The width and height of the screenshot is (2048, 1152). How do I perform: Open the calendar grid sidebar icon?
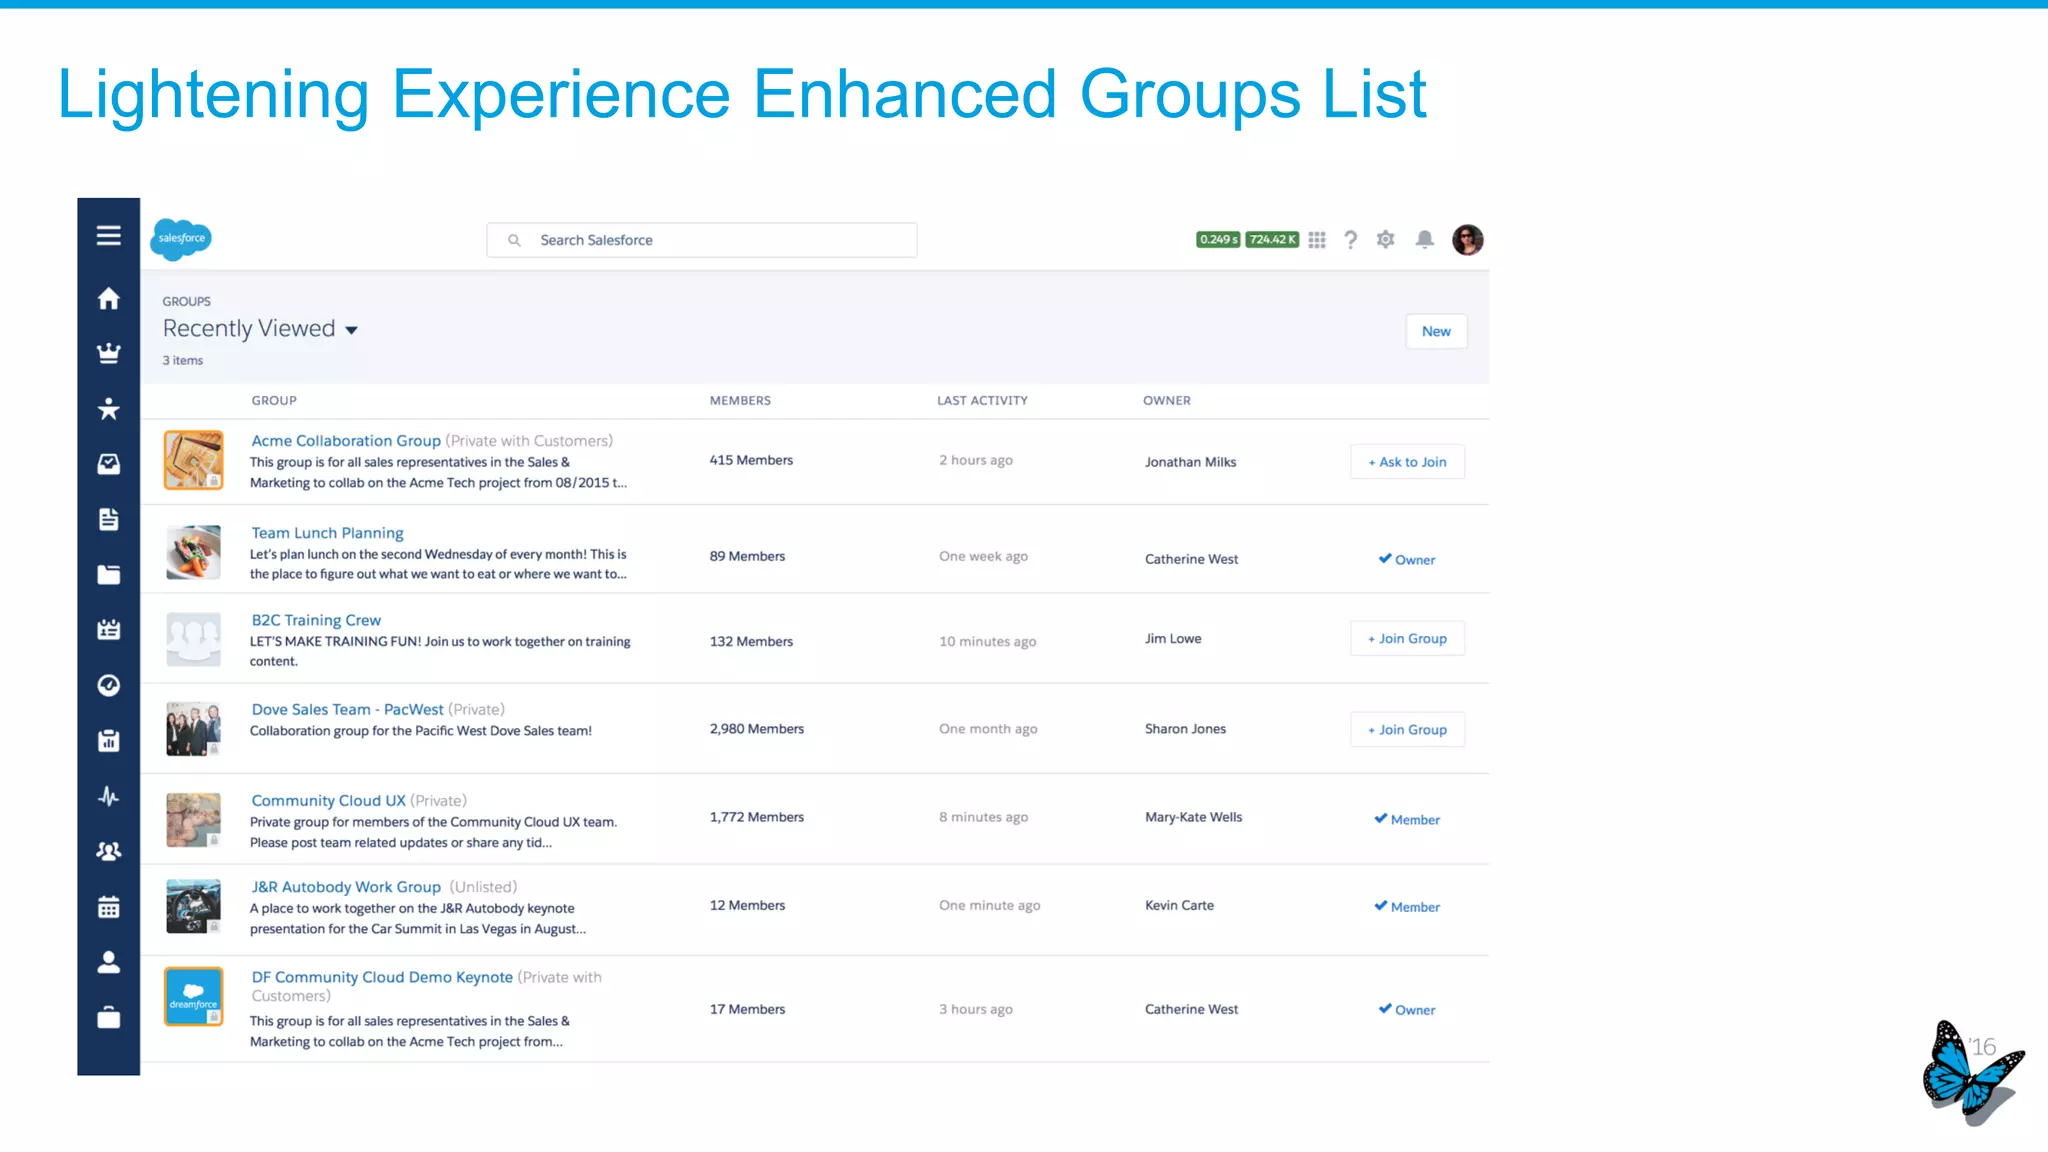pos(108,907)
